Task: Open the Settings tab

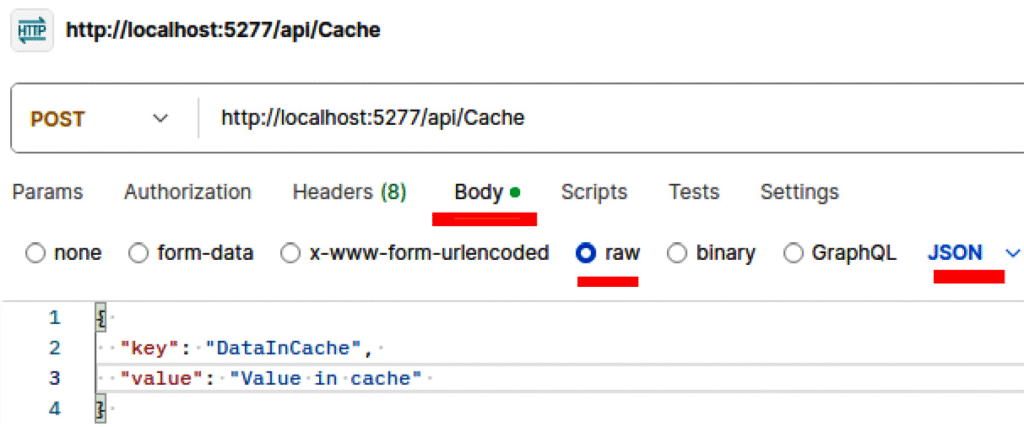Action: tap(799, 192)
